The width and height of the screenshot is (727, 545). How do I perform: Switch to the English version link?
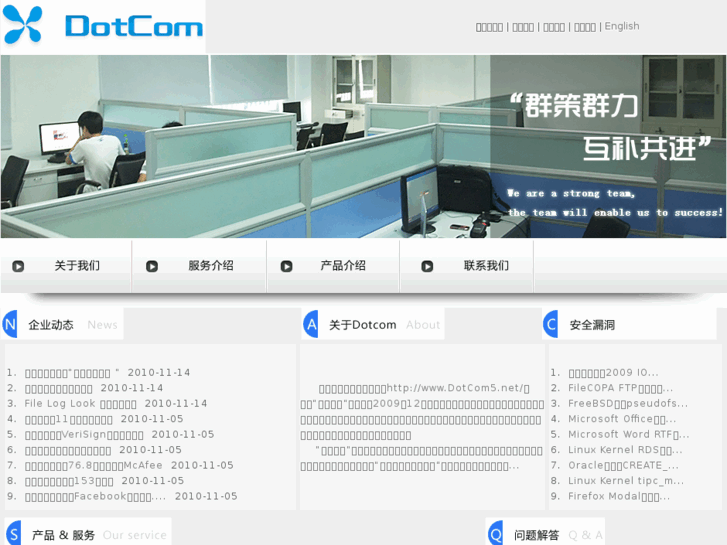622,26
